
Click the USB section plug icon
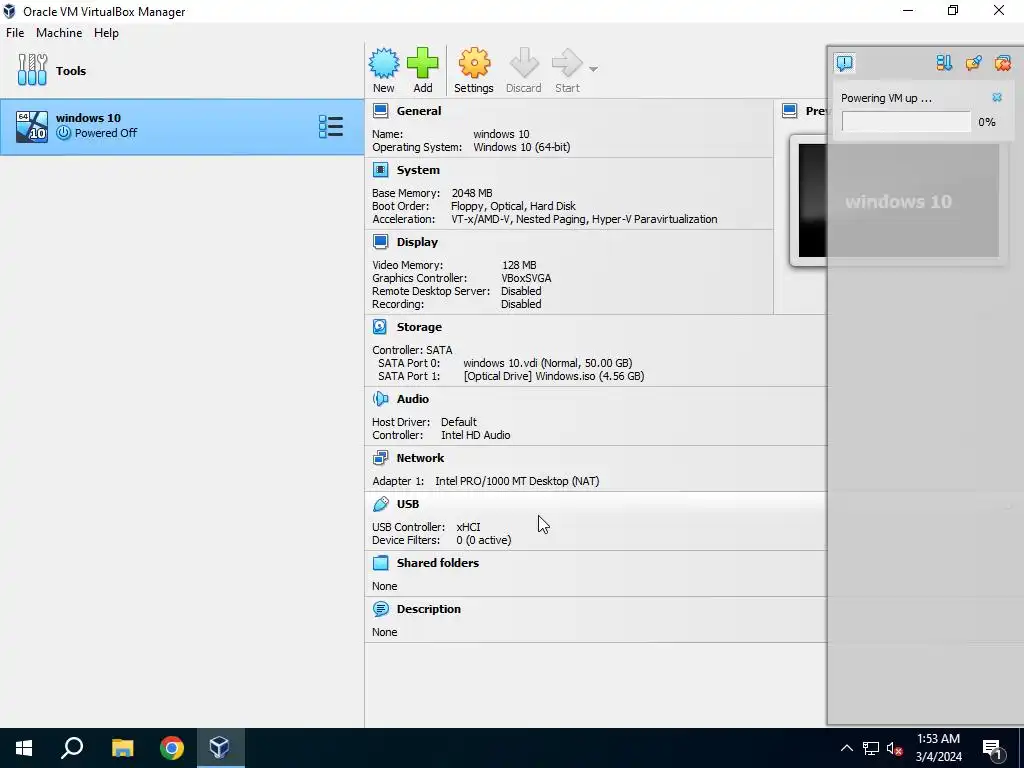(x=380, y=504)
